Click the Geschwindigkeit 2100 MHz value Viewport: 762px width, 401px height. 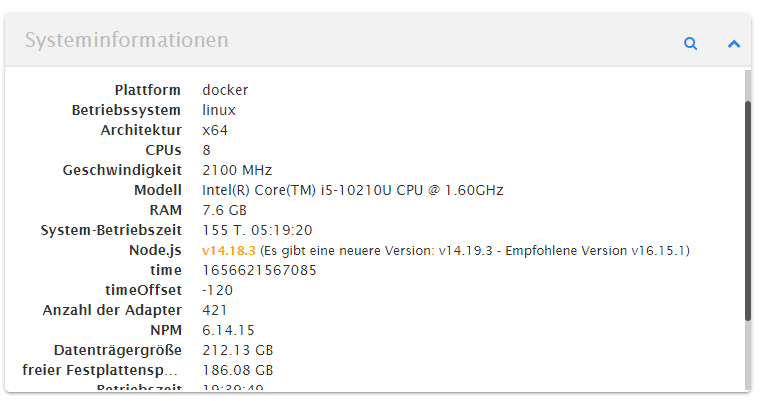tap(237, 170)
